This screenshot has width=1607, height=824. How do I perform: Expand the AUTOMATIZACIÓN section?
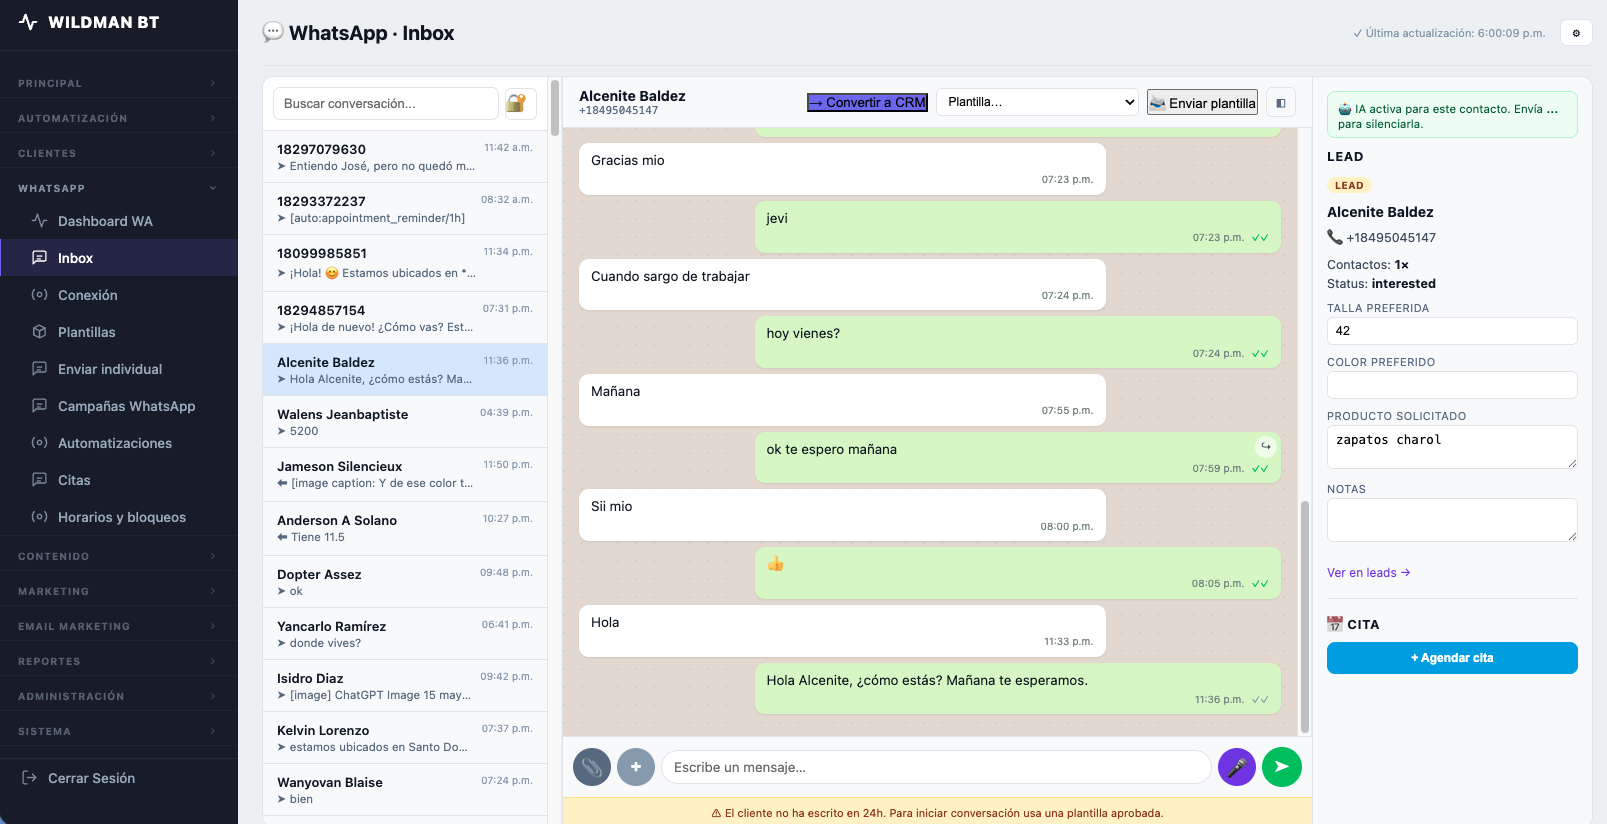pos(119,118)
